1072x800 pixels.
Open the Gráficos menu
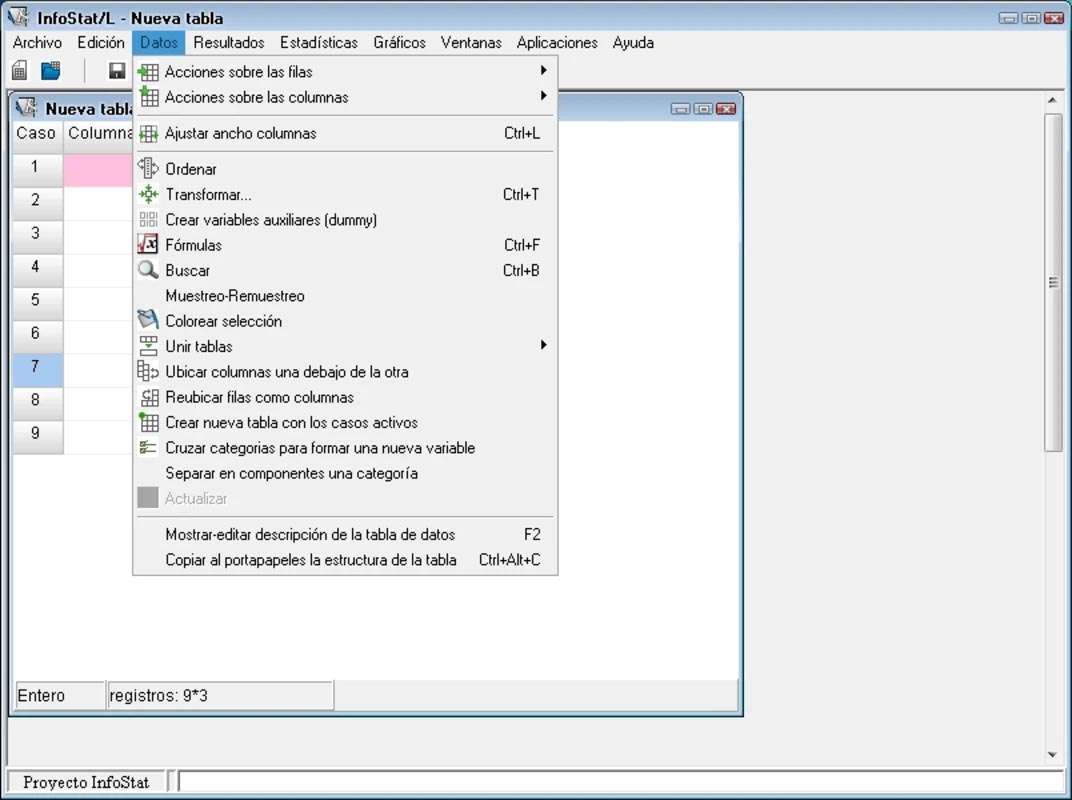tap(399, 43)
